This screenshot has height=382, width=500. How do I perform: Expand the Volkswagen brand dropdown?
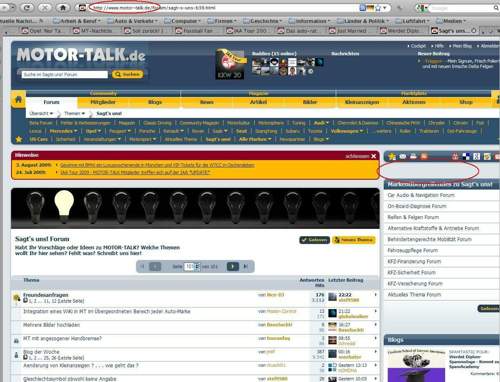coord(347,131)
